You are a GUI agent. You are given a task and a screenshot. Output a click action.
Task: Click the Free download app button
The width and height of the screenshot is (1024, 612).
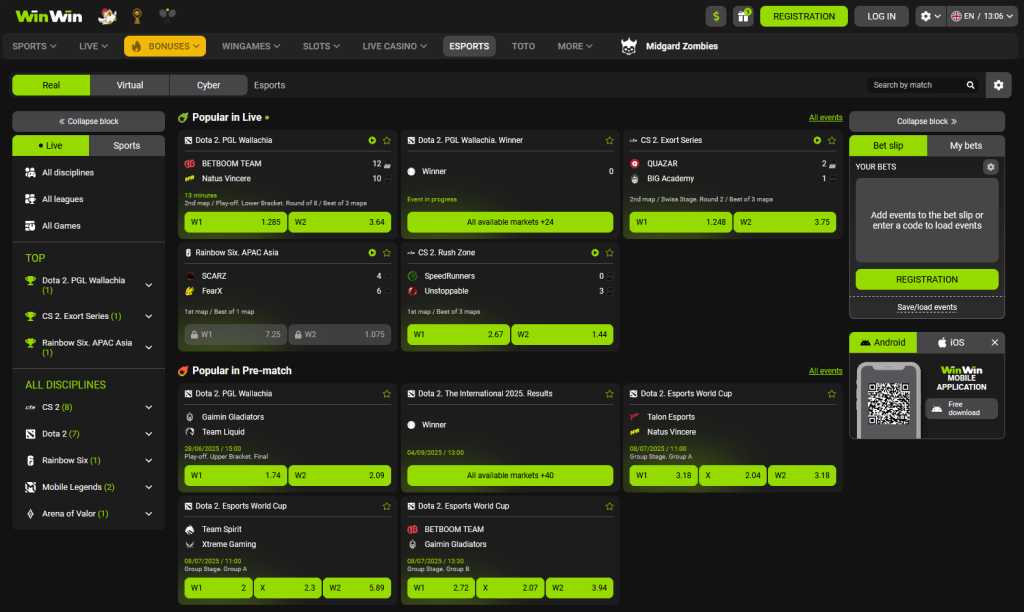tap(961, 408)
